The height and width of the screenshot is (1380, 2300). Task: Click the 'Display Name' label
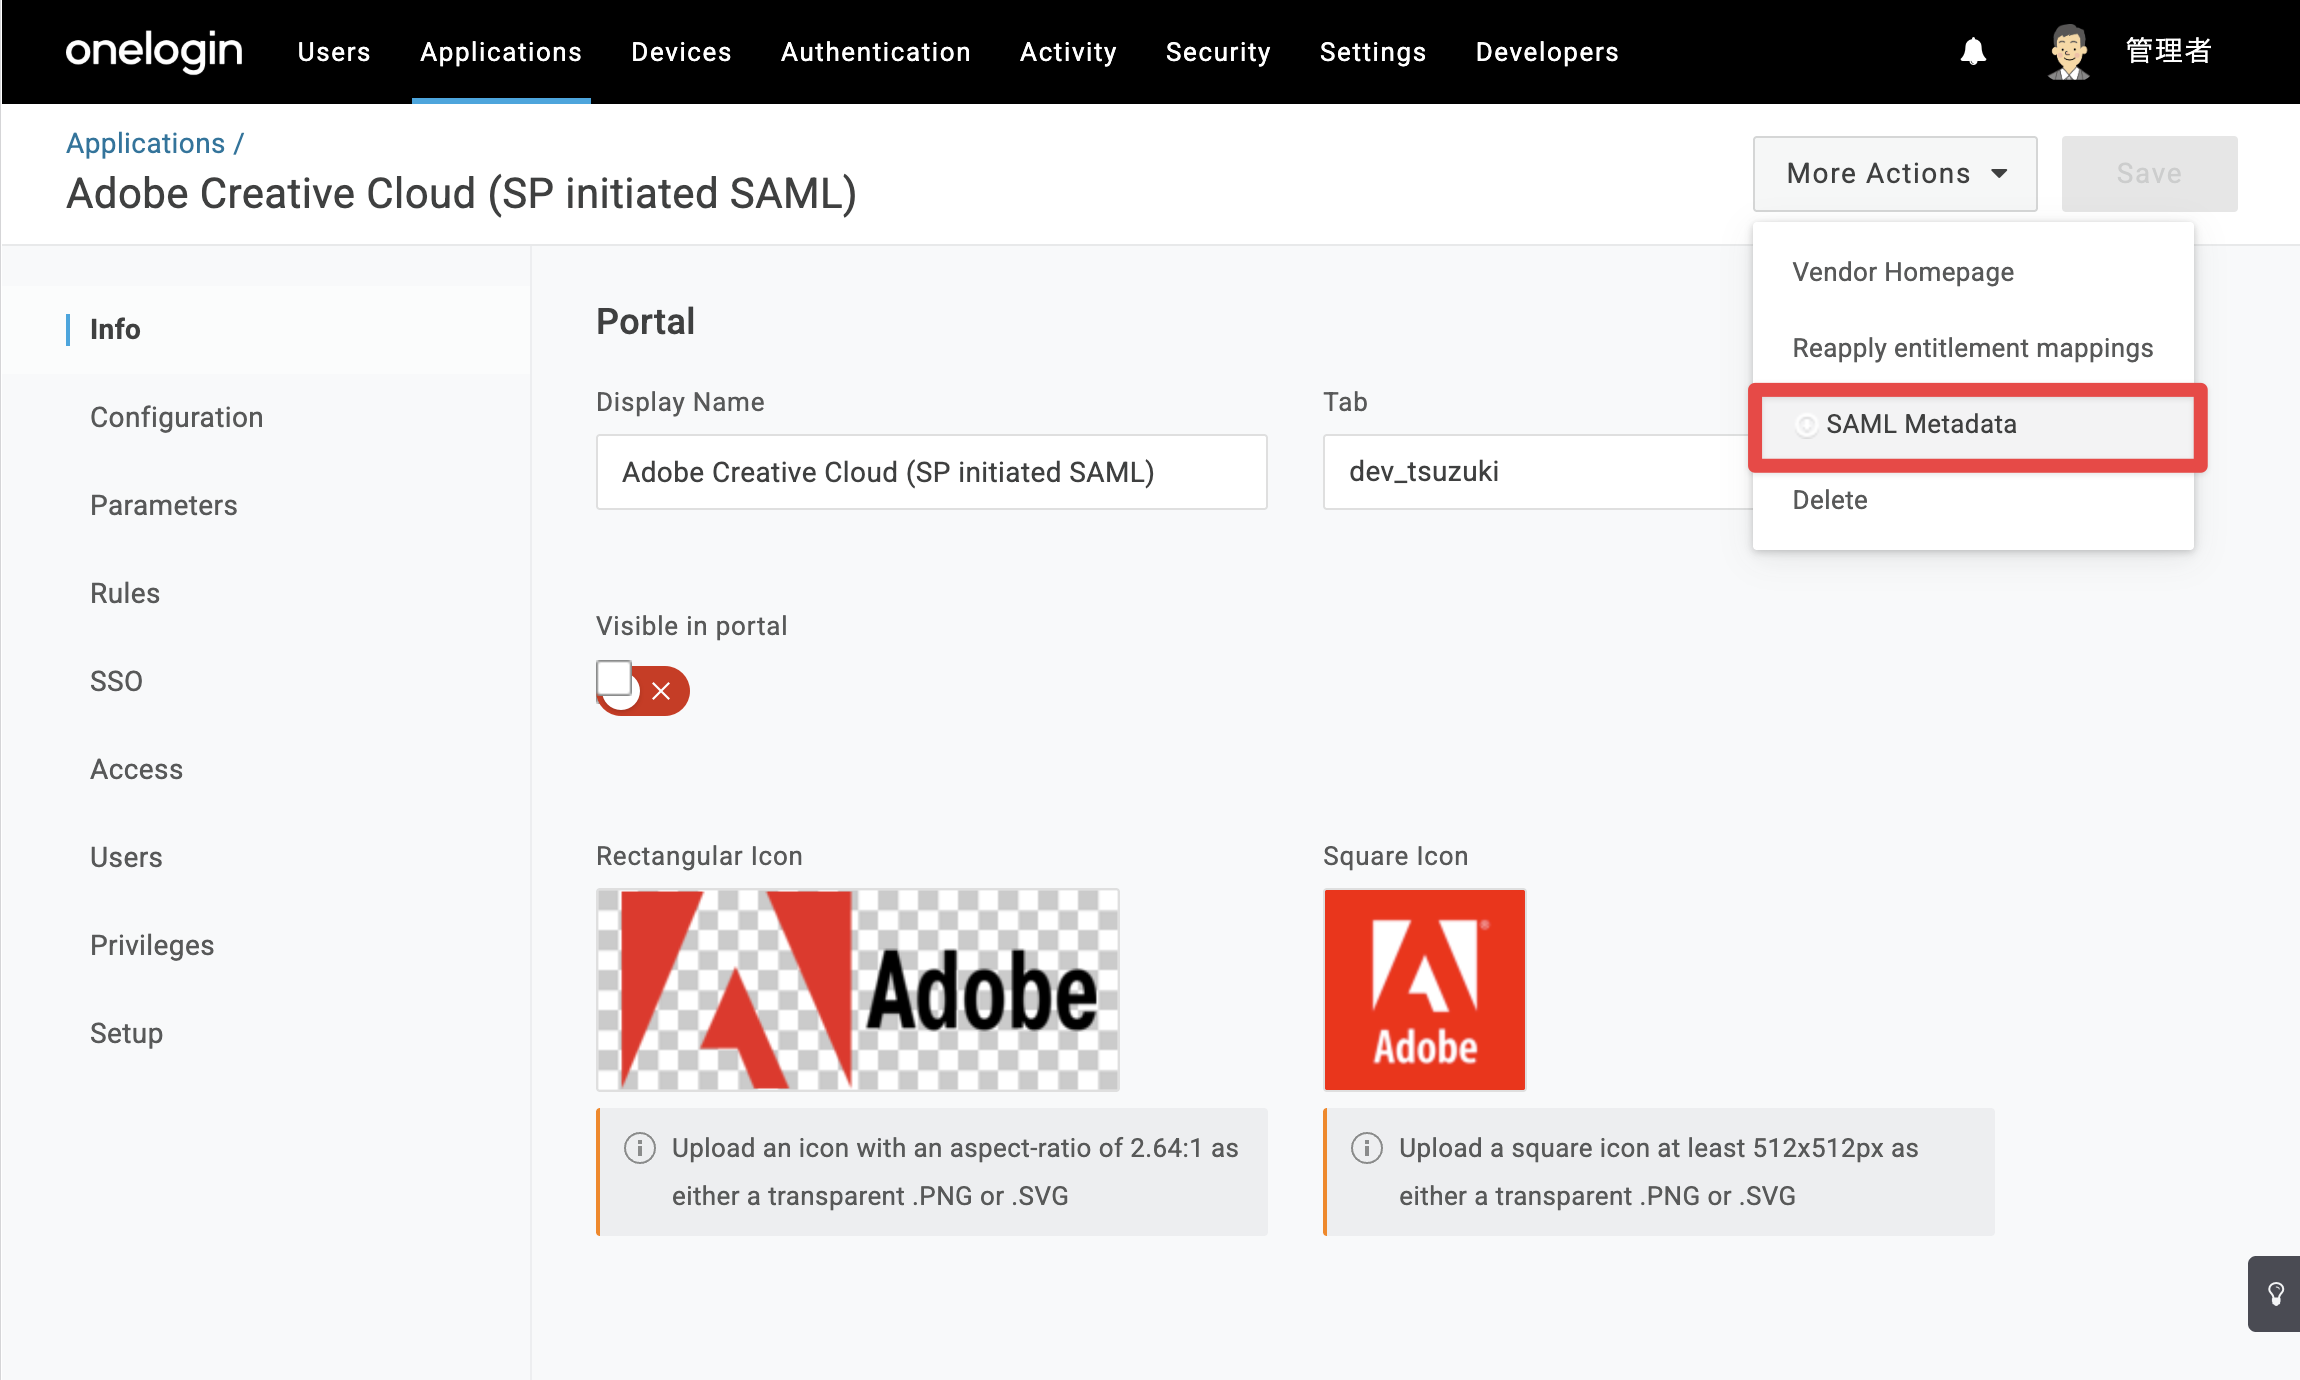pyautogui.click(x=680, y=402)
